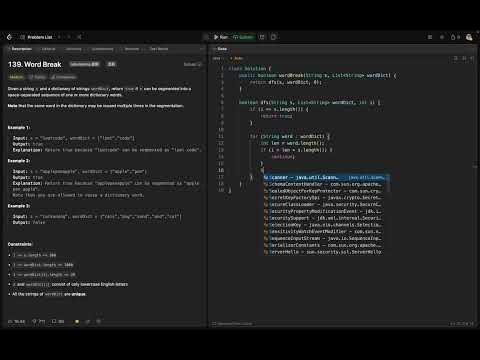Click the wordBreak method signature line

(317, 75)
